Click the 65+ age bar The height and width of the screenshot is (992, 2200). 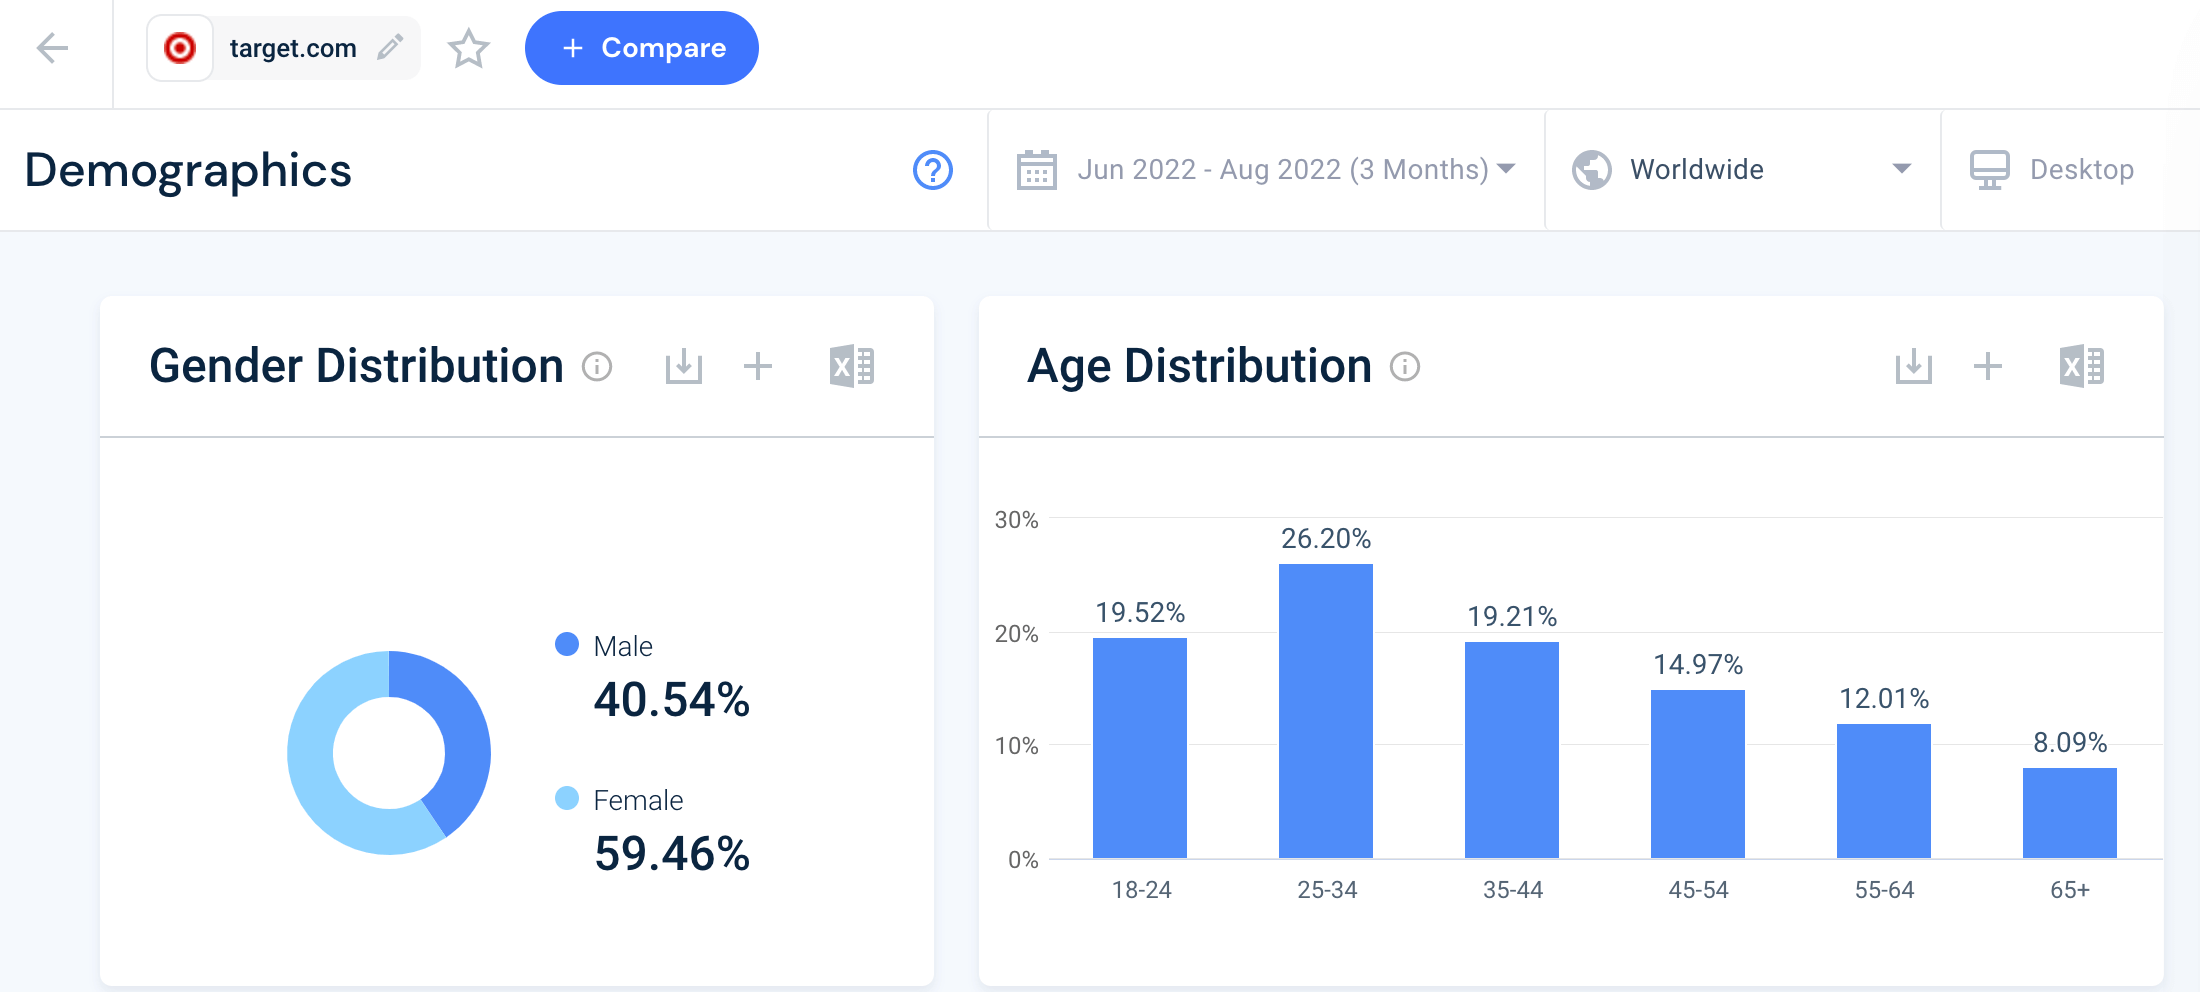point(2070,813)
